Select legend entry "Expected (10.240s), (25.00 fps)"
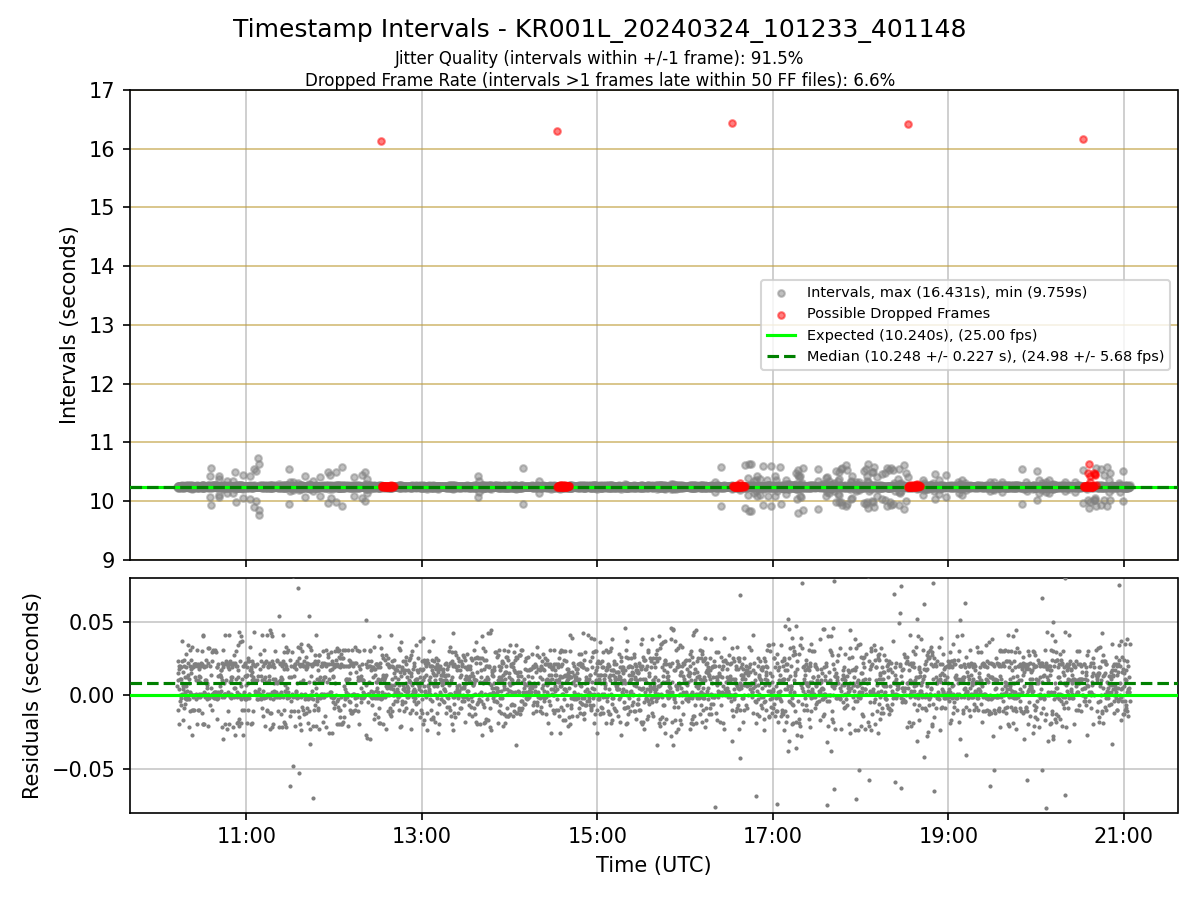 922,334
